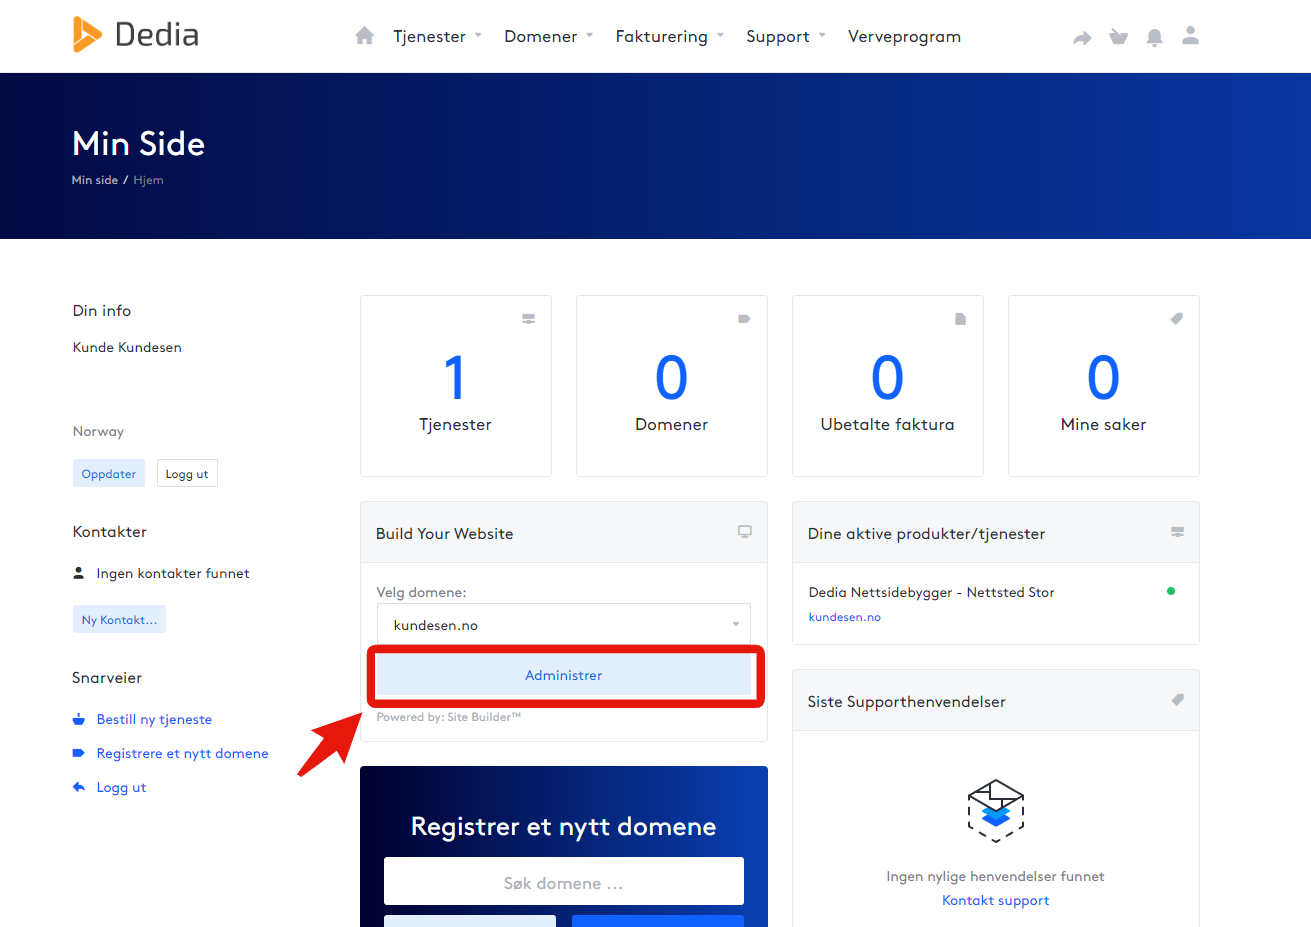Open the kundesen.no product link
This screenshot has height=927, width=1311.
click(845, 617)
